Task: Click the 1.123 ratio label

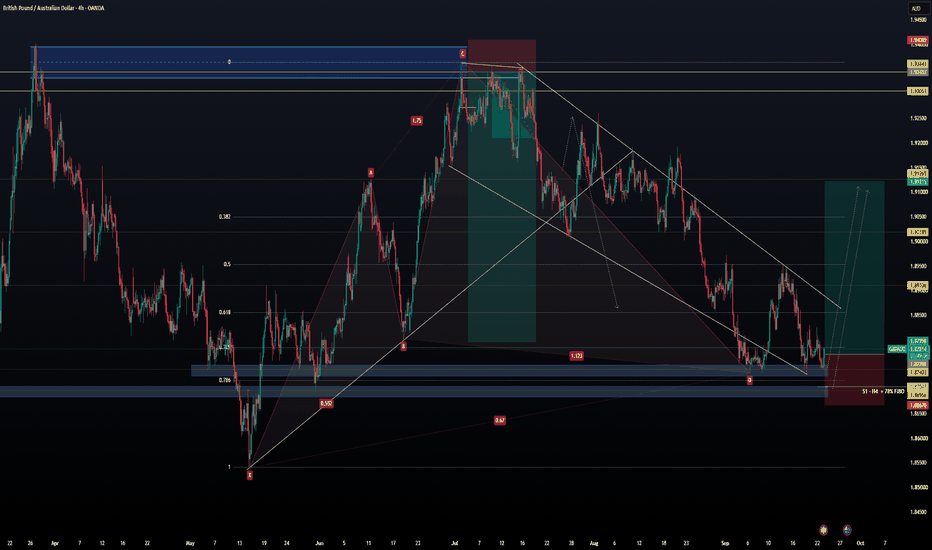Action: [x=576, y=356]
